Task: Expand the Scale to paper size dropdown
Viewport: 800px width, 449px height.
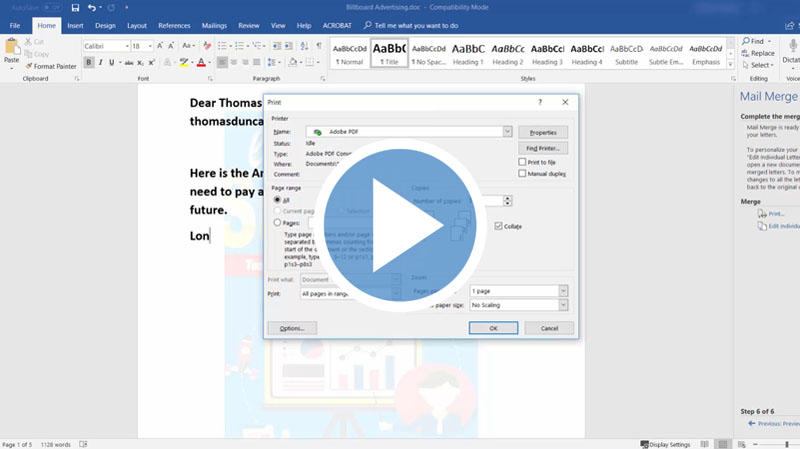Action: 563,304
